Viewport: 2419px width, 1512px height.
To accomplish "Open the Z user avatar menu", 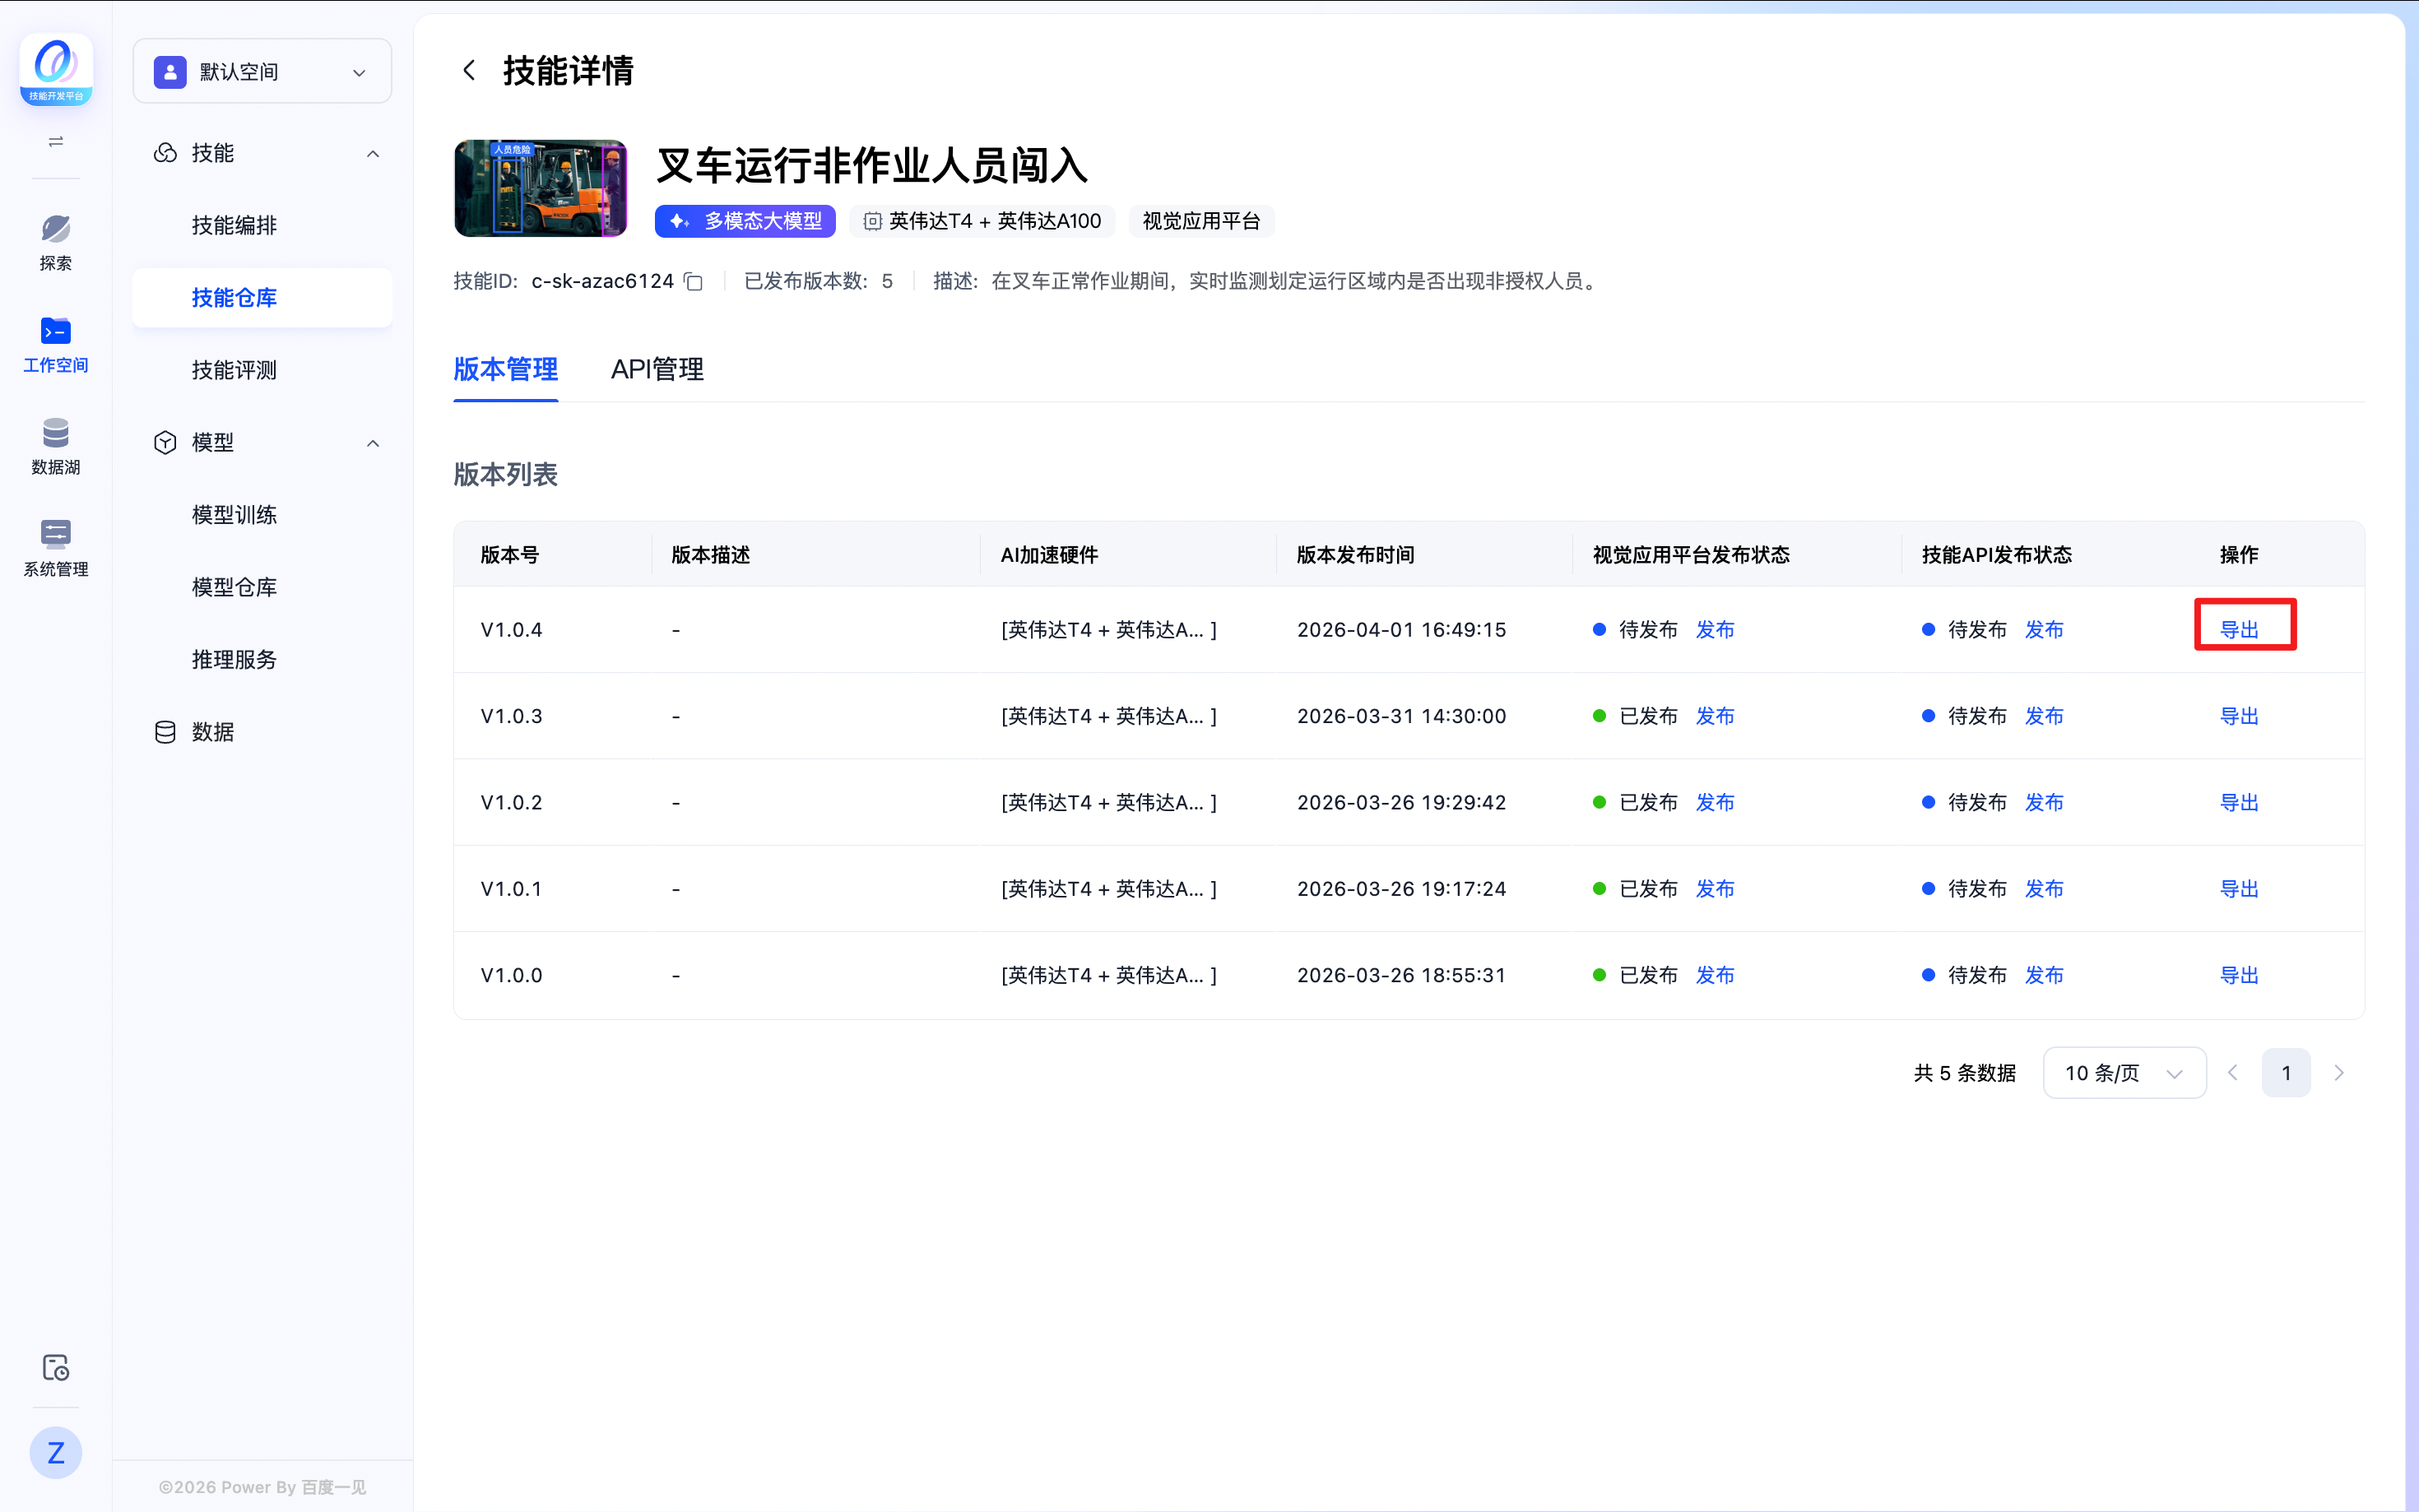I will point(56,1453).
